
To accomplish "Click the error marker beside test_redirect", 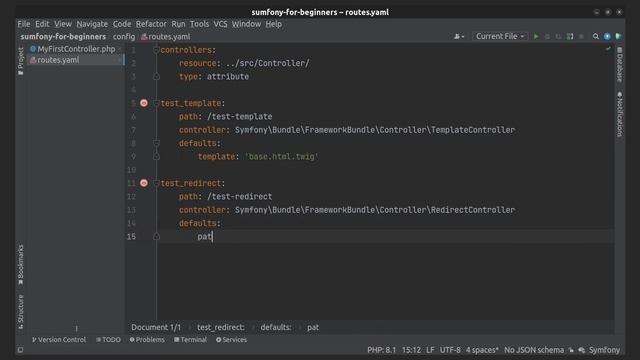I will [x=144, y=183].
